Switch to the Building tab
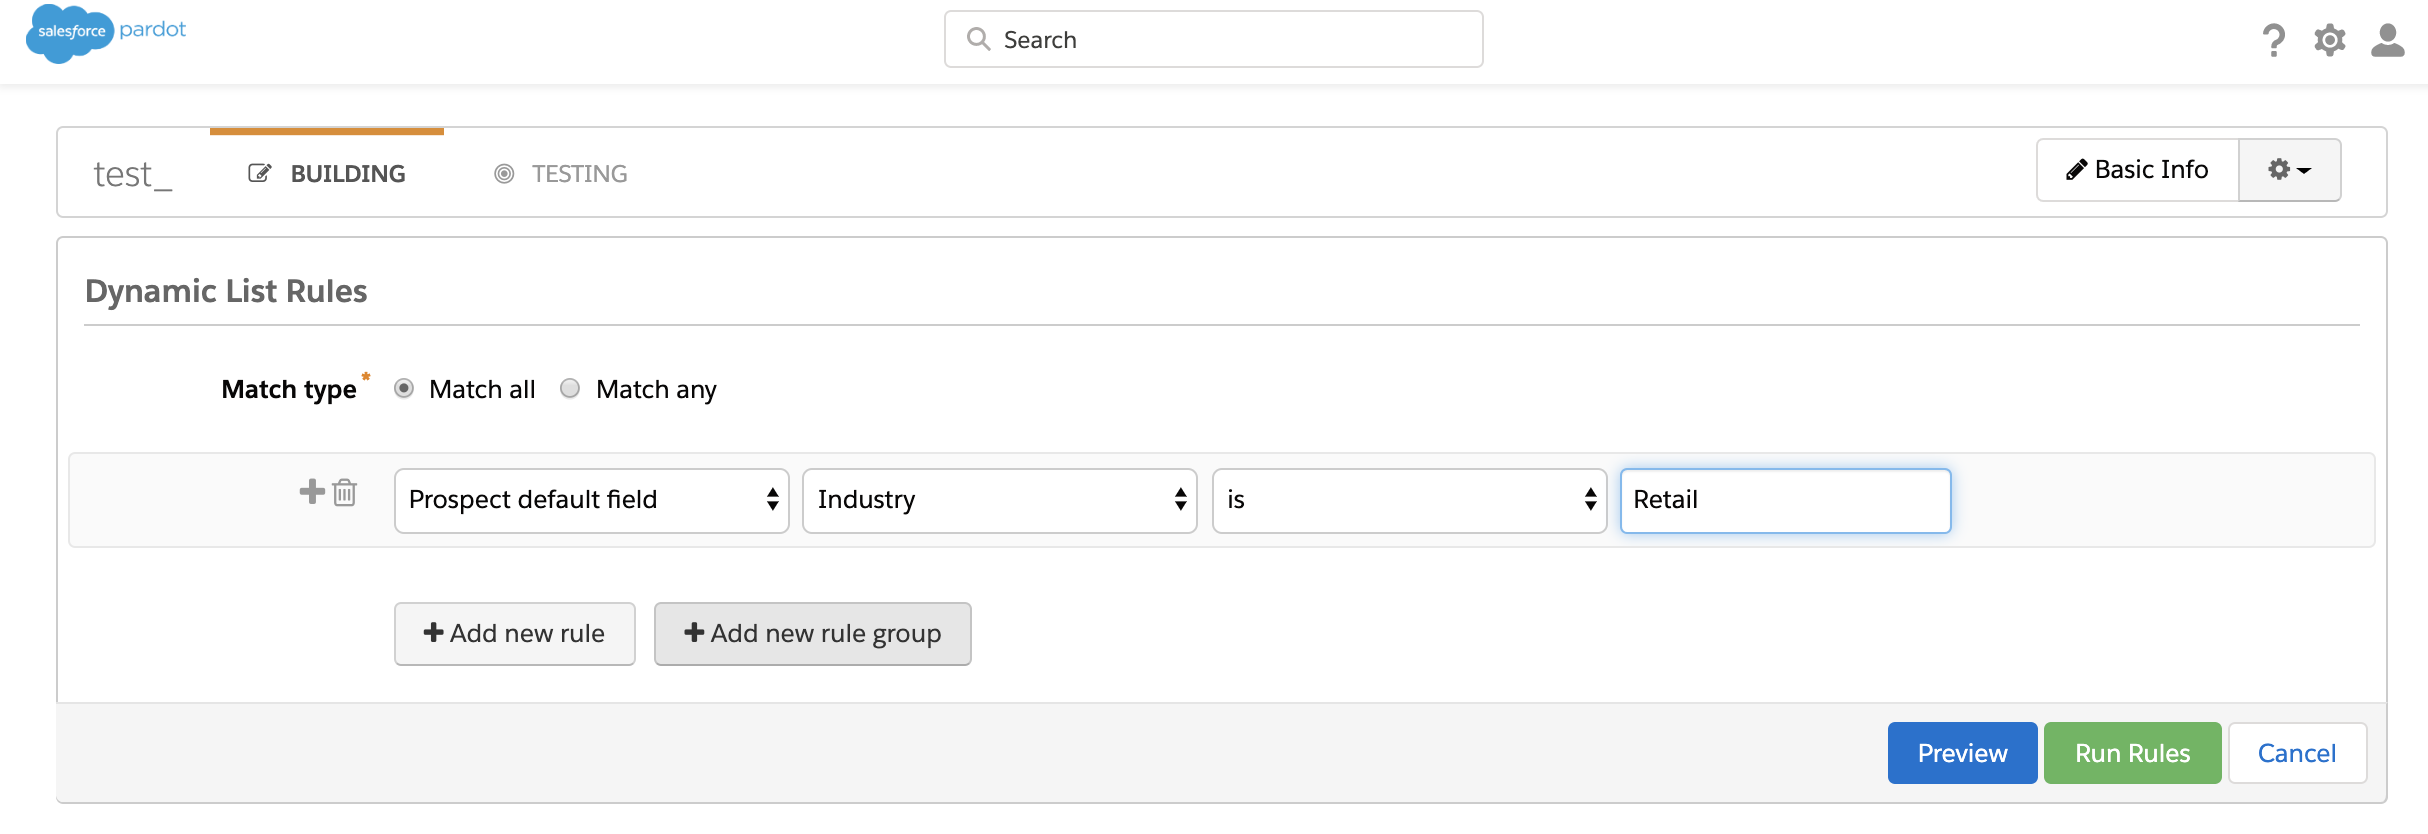The image size is (2428, 834). coord(327,174)
